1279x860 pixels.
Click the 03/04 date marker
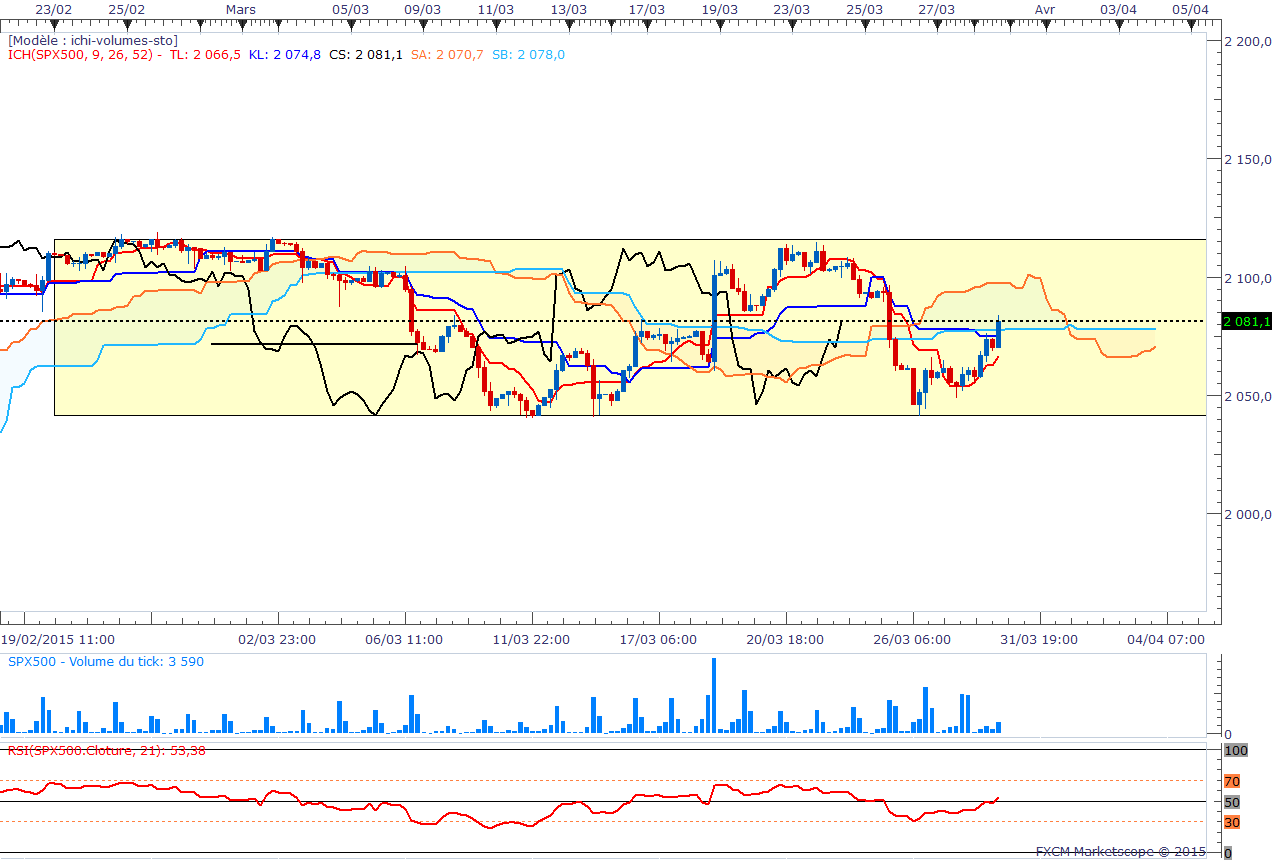tap(1118, 9)
